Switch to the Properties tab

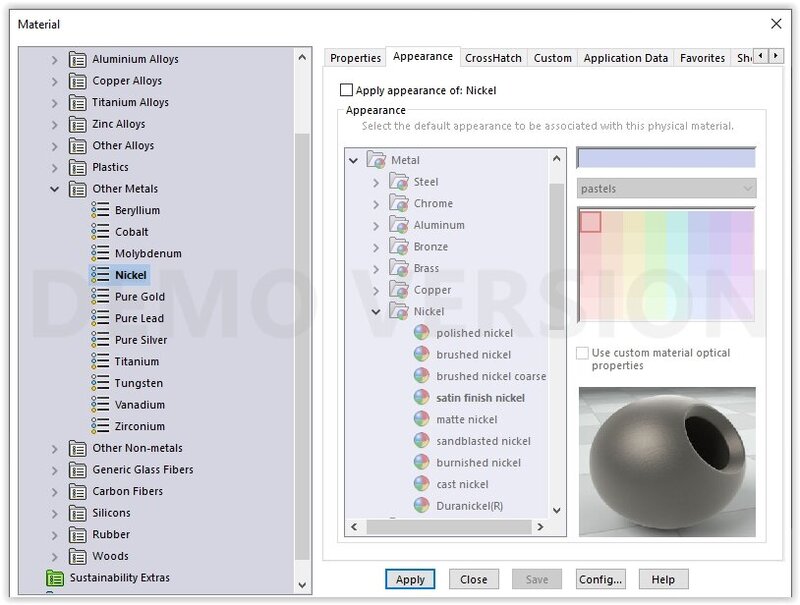tap(355, 58)
